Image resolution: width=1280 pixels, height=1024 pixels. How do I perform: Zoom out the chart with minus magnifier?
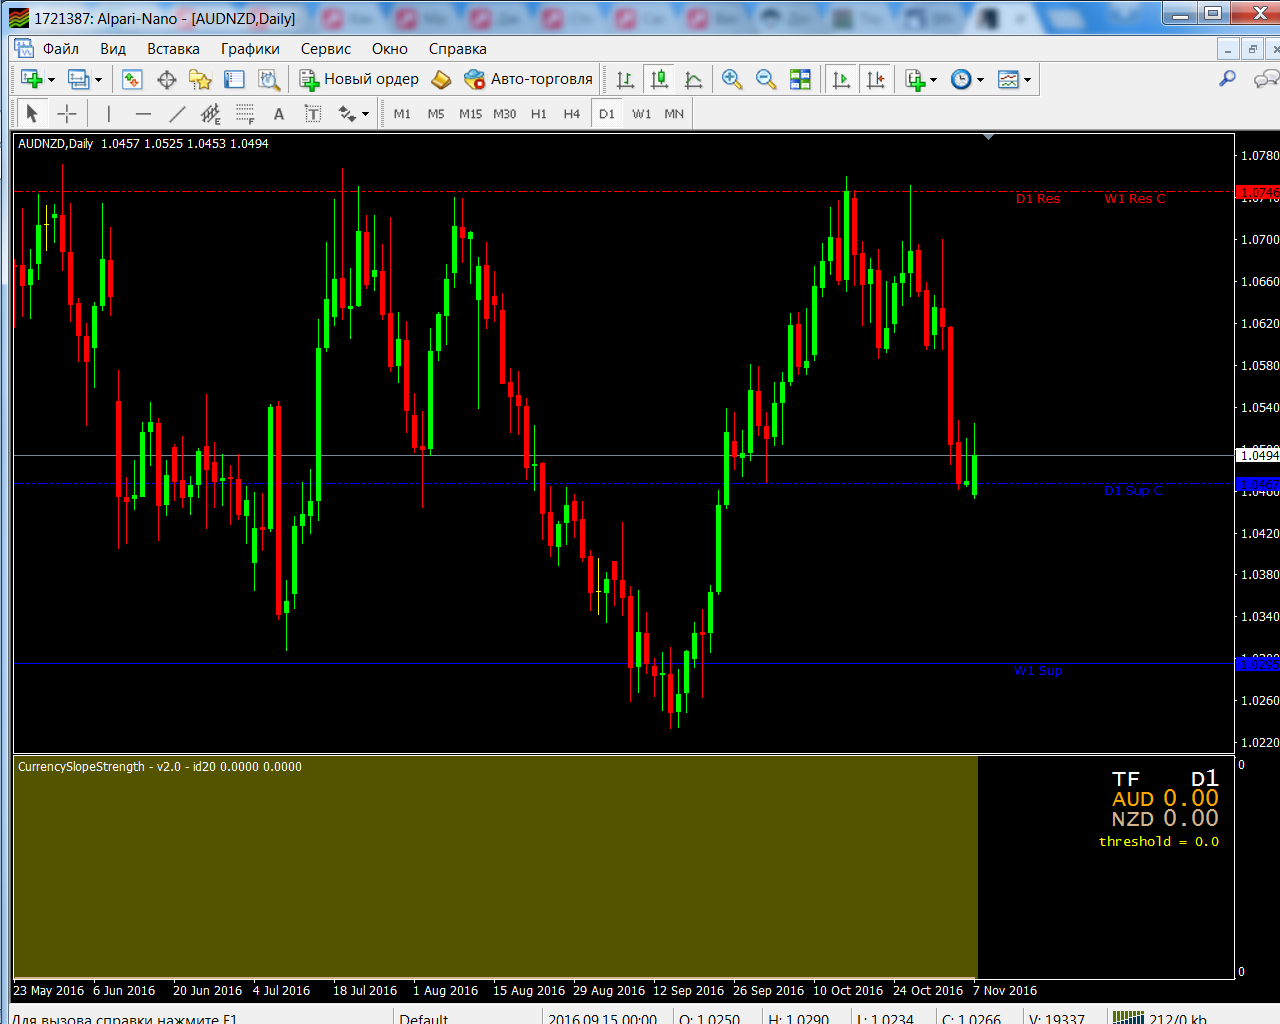click(766, 79)
